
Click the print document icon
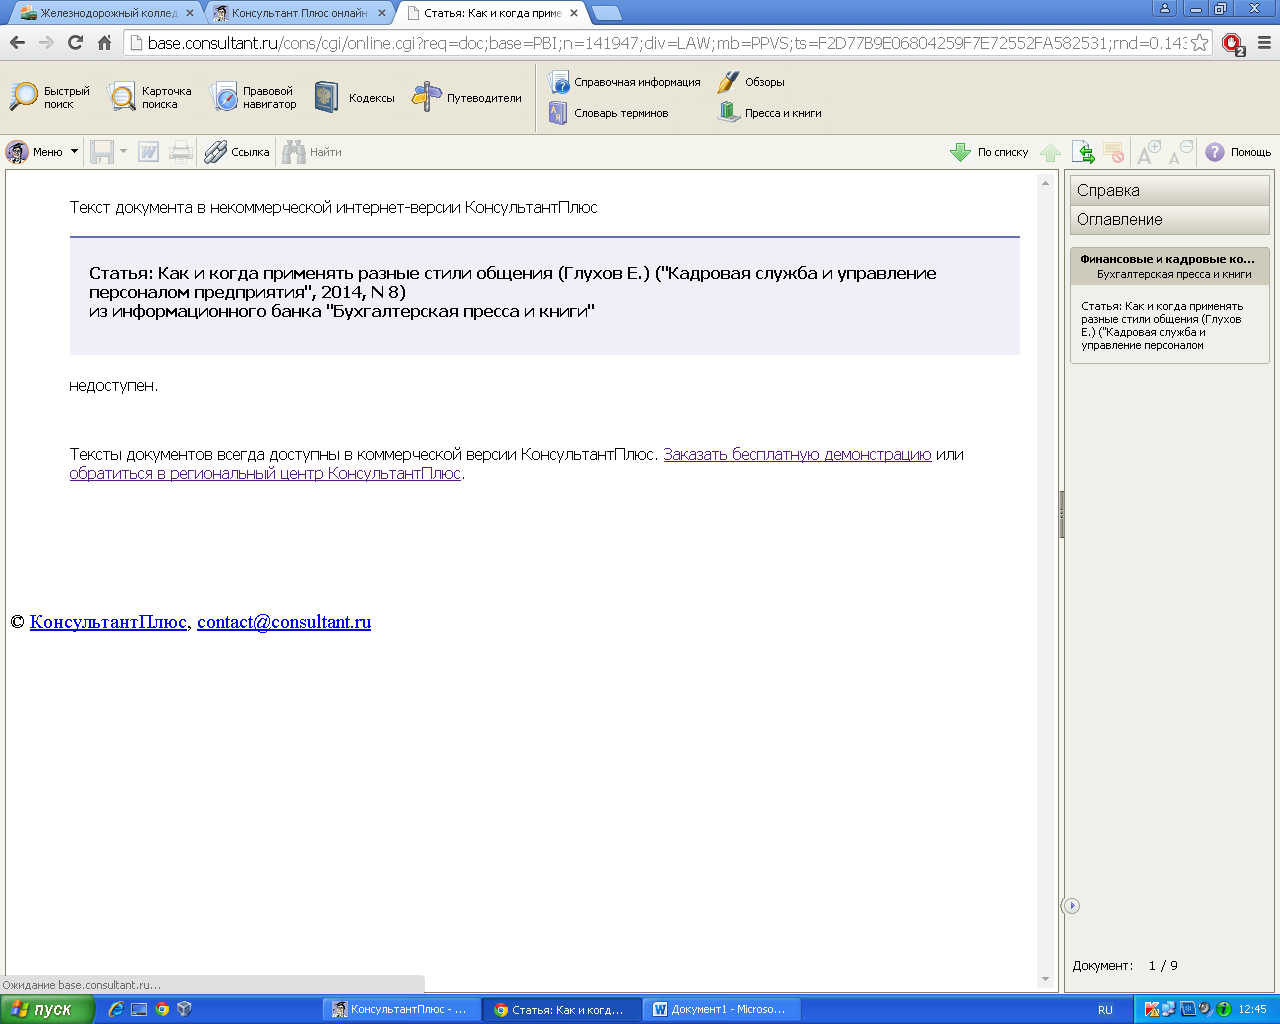pyautogui.click(x=181, y=152)
